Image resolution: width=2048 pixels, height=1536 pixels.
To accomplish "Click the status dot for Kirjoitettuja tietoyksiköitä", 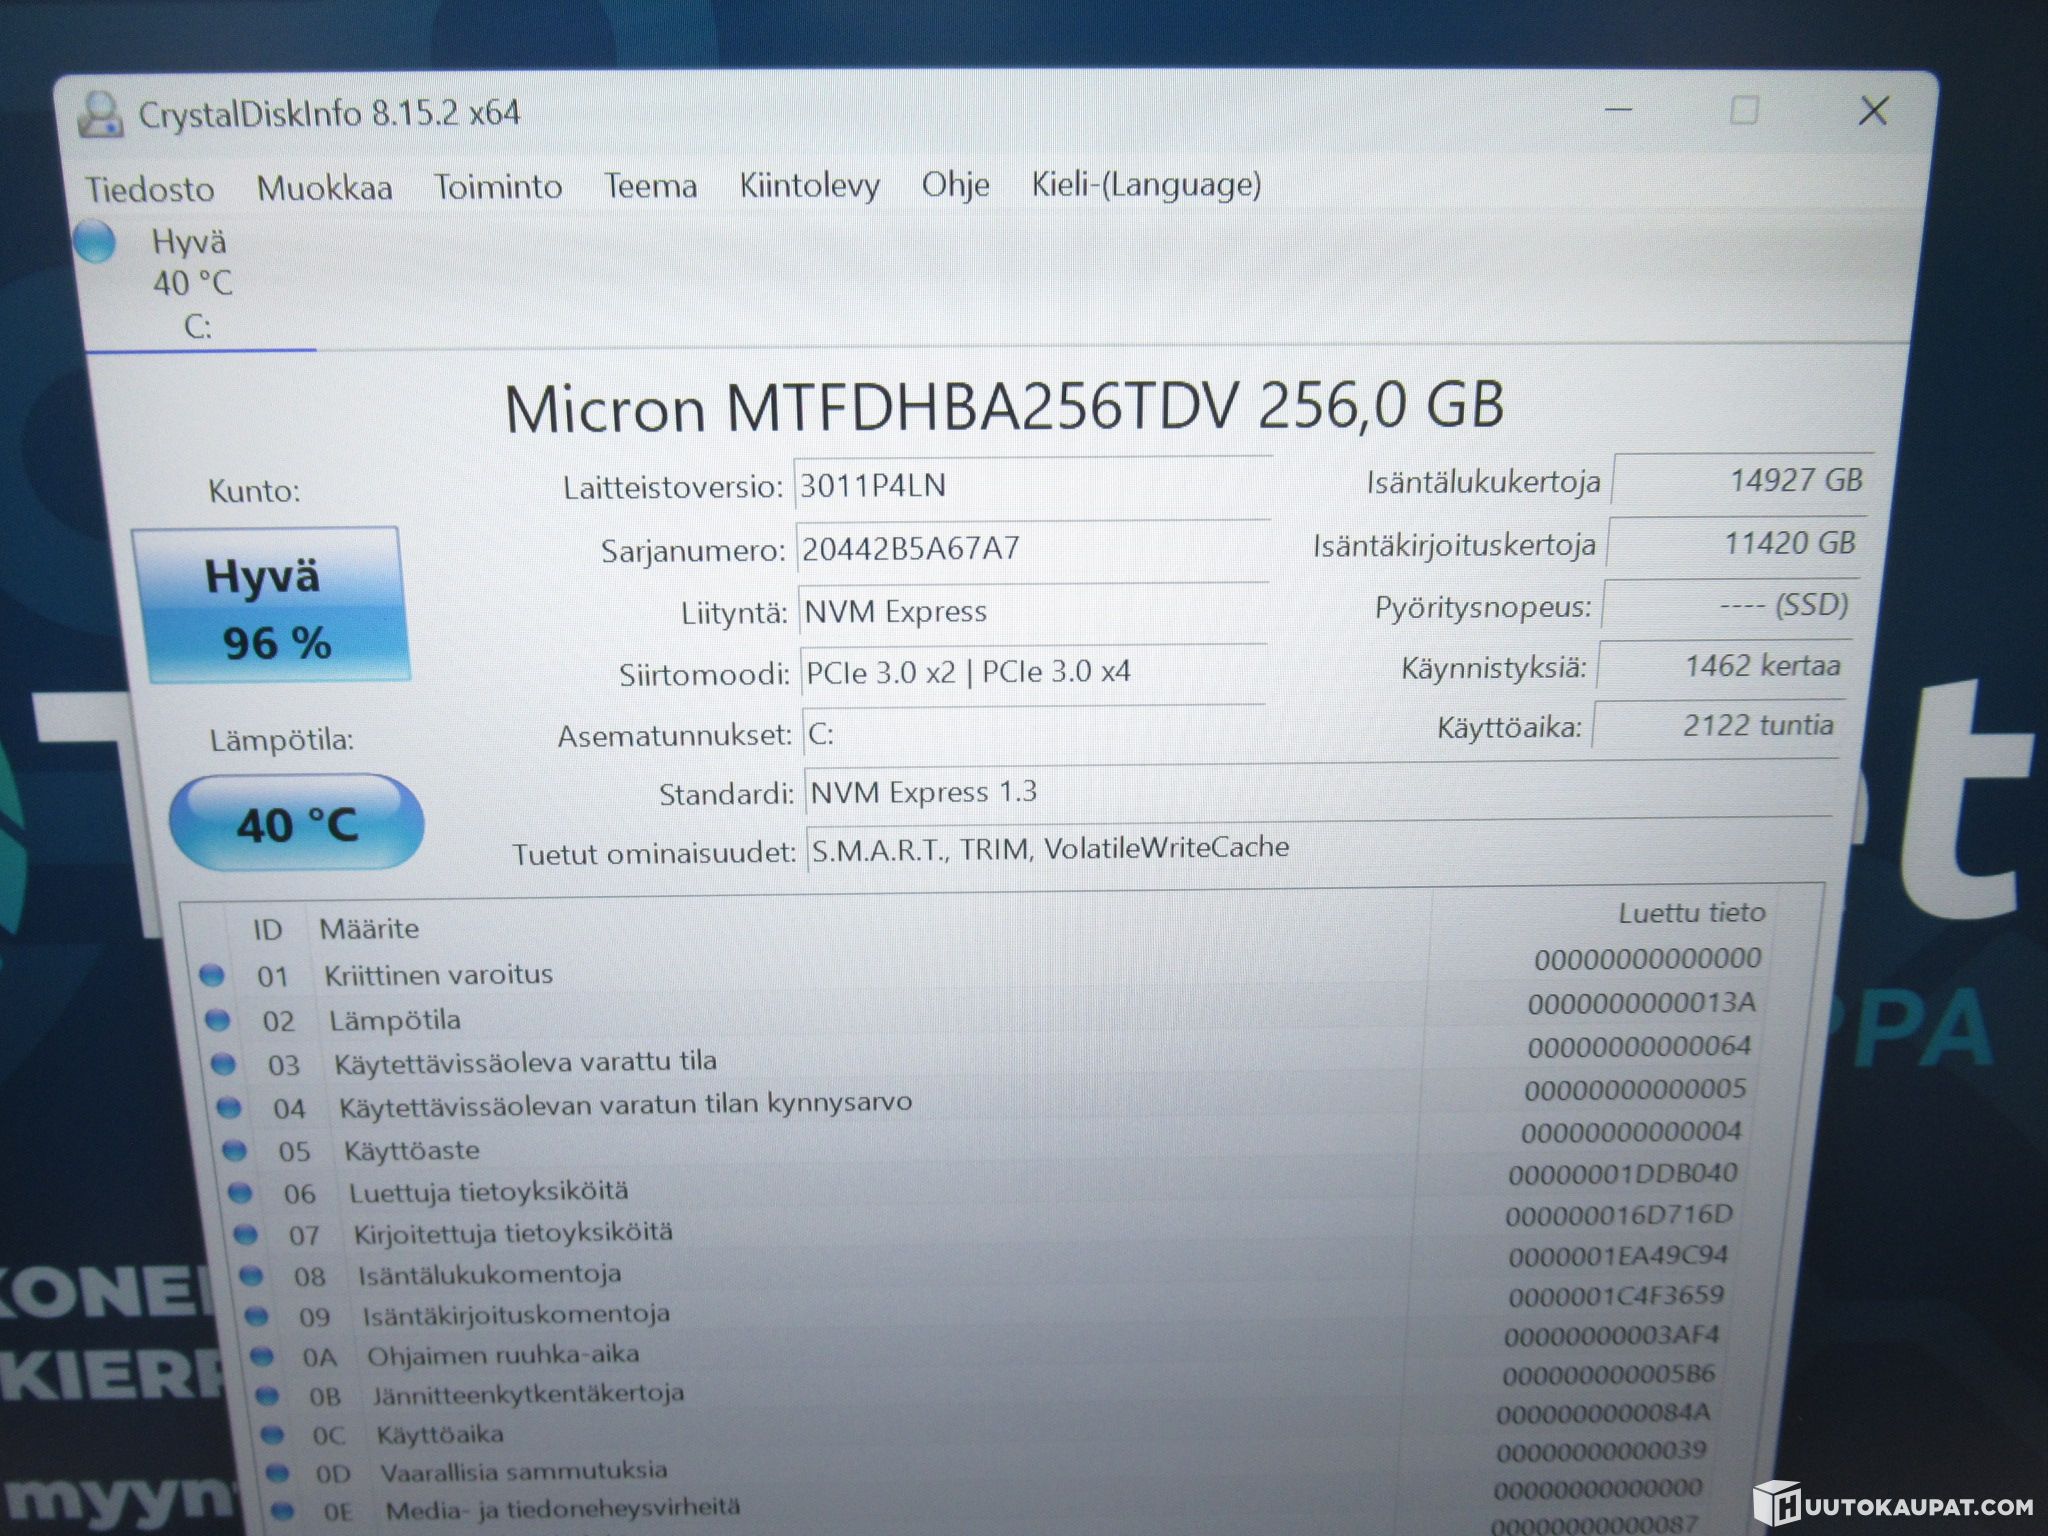I will click(x=246, y=1234).
